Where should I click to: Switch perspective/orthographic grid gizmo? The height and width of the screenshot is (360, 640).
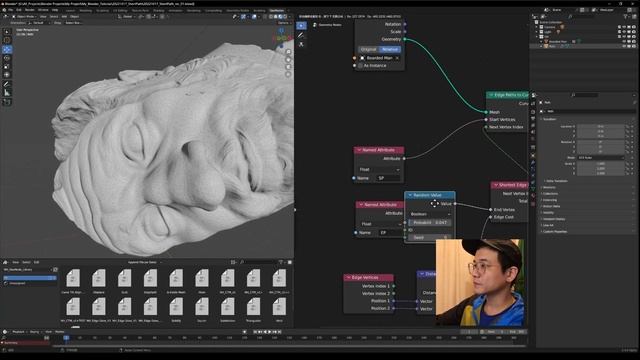(288, 74)
